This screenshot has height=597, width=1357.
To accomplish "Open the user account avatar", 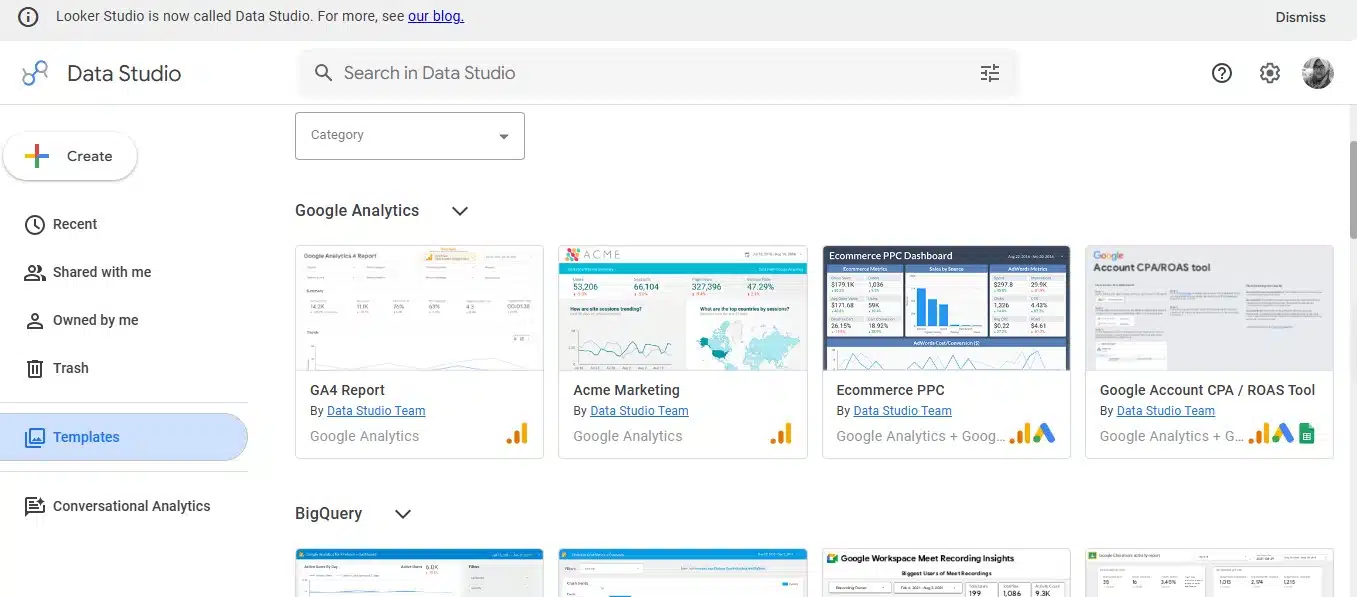I will pyautogui.click(x=1318, y=73).
